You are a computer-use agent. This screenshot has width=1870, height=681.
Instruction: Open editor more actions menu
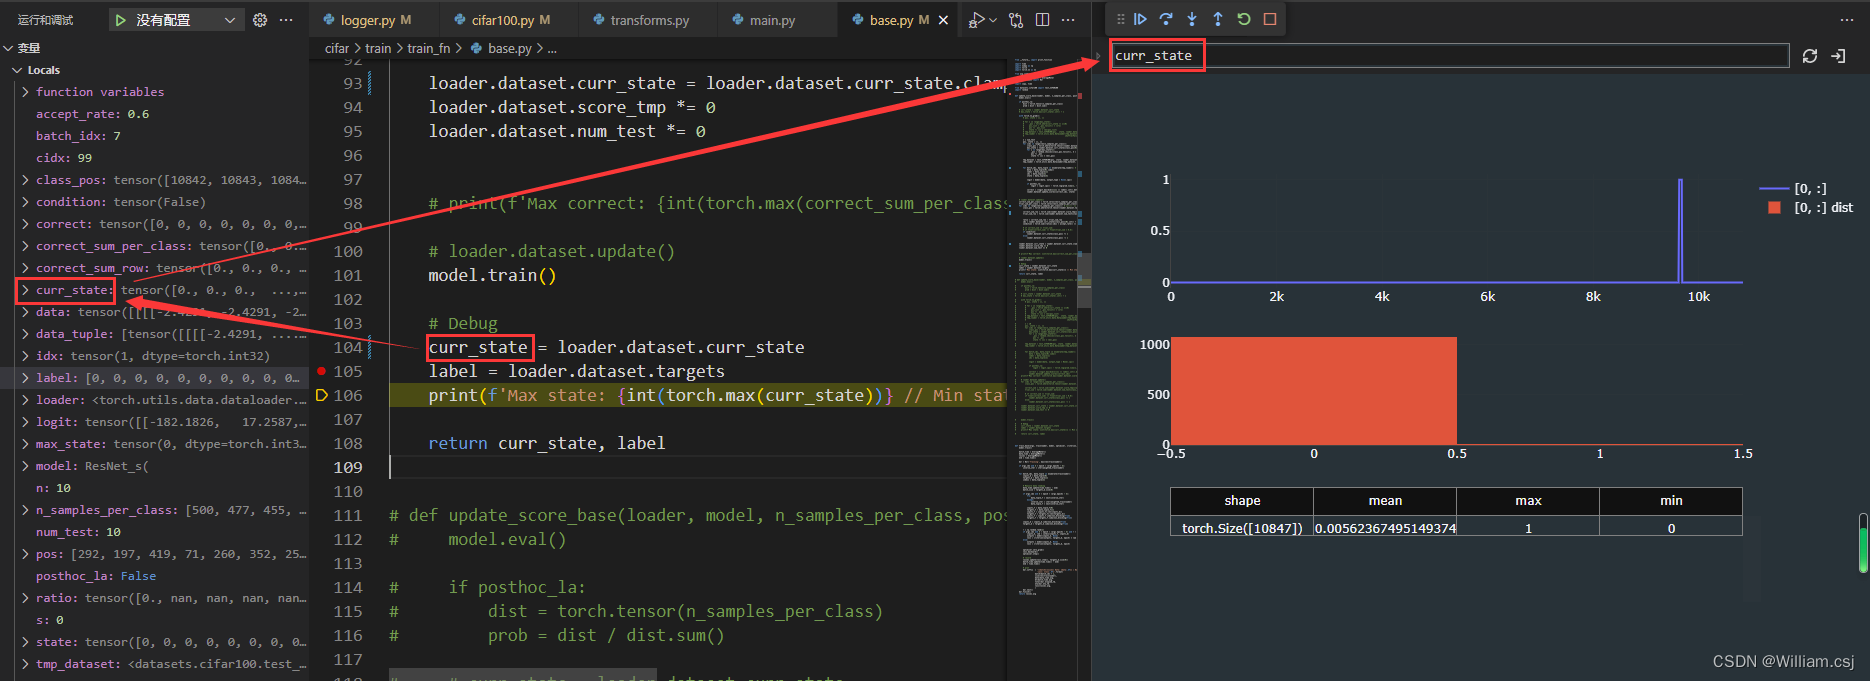coord(1068,20)
